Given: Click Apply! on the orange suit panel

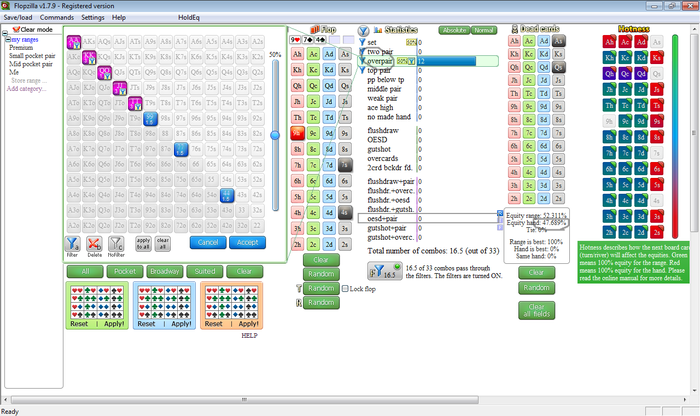Looking at the screenshot, I should pos(248,324).
